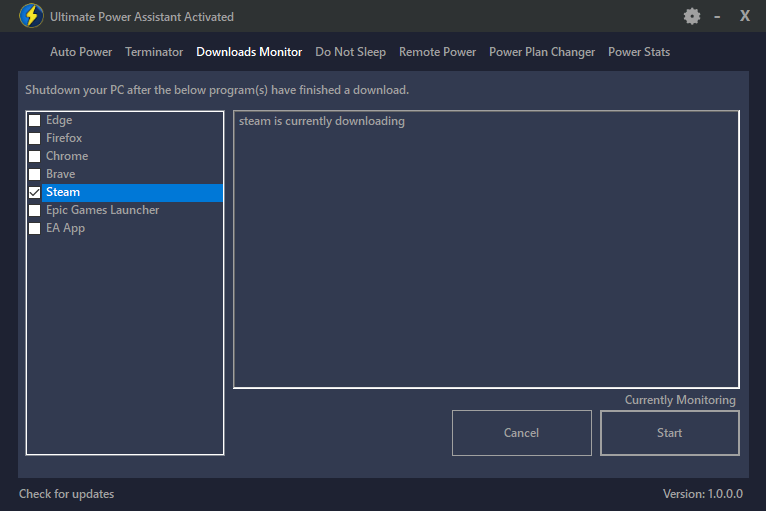Click the Check for updates link
This screenshot has width=766, height=511.
(66, 494)
